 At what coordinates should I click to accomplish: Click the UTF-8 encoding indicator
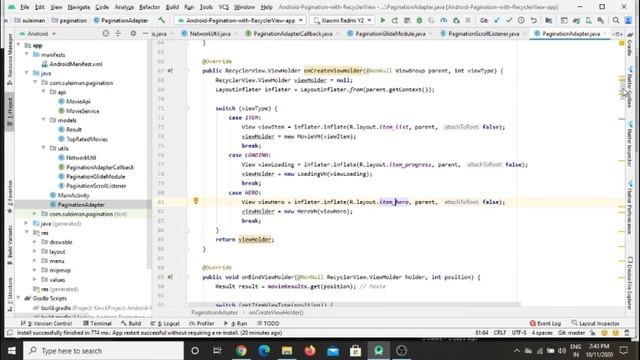pos(519,333)
